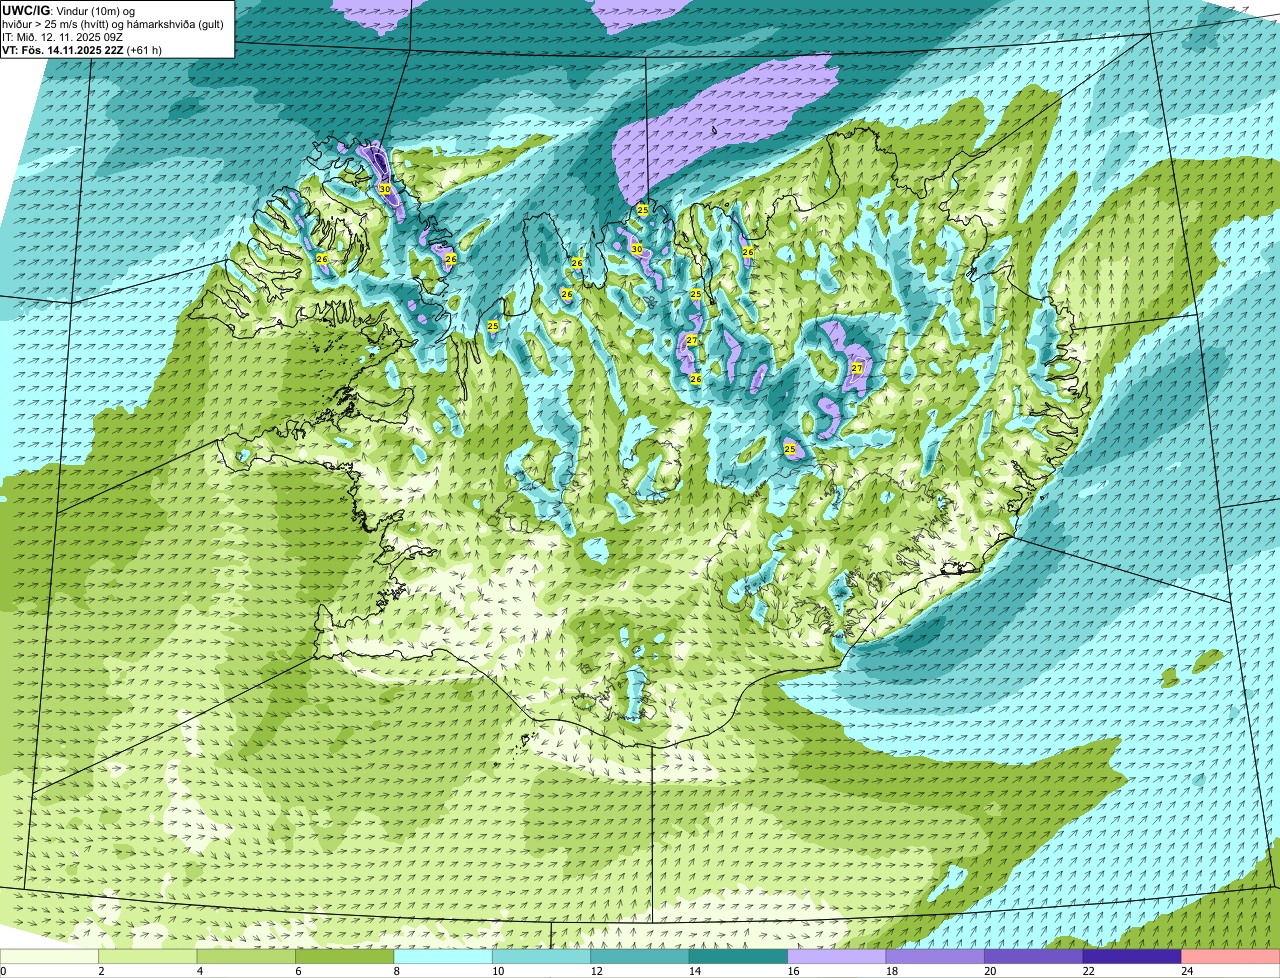Click the yellow 27 gust marker in the eastern purple patch
This screenshot has height=978, width=1280.
pyautogui.click(x=857, y=368)
